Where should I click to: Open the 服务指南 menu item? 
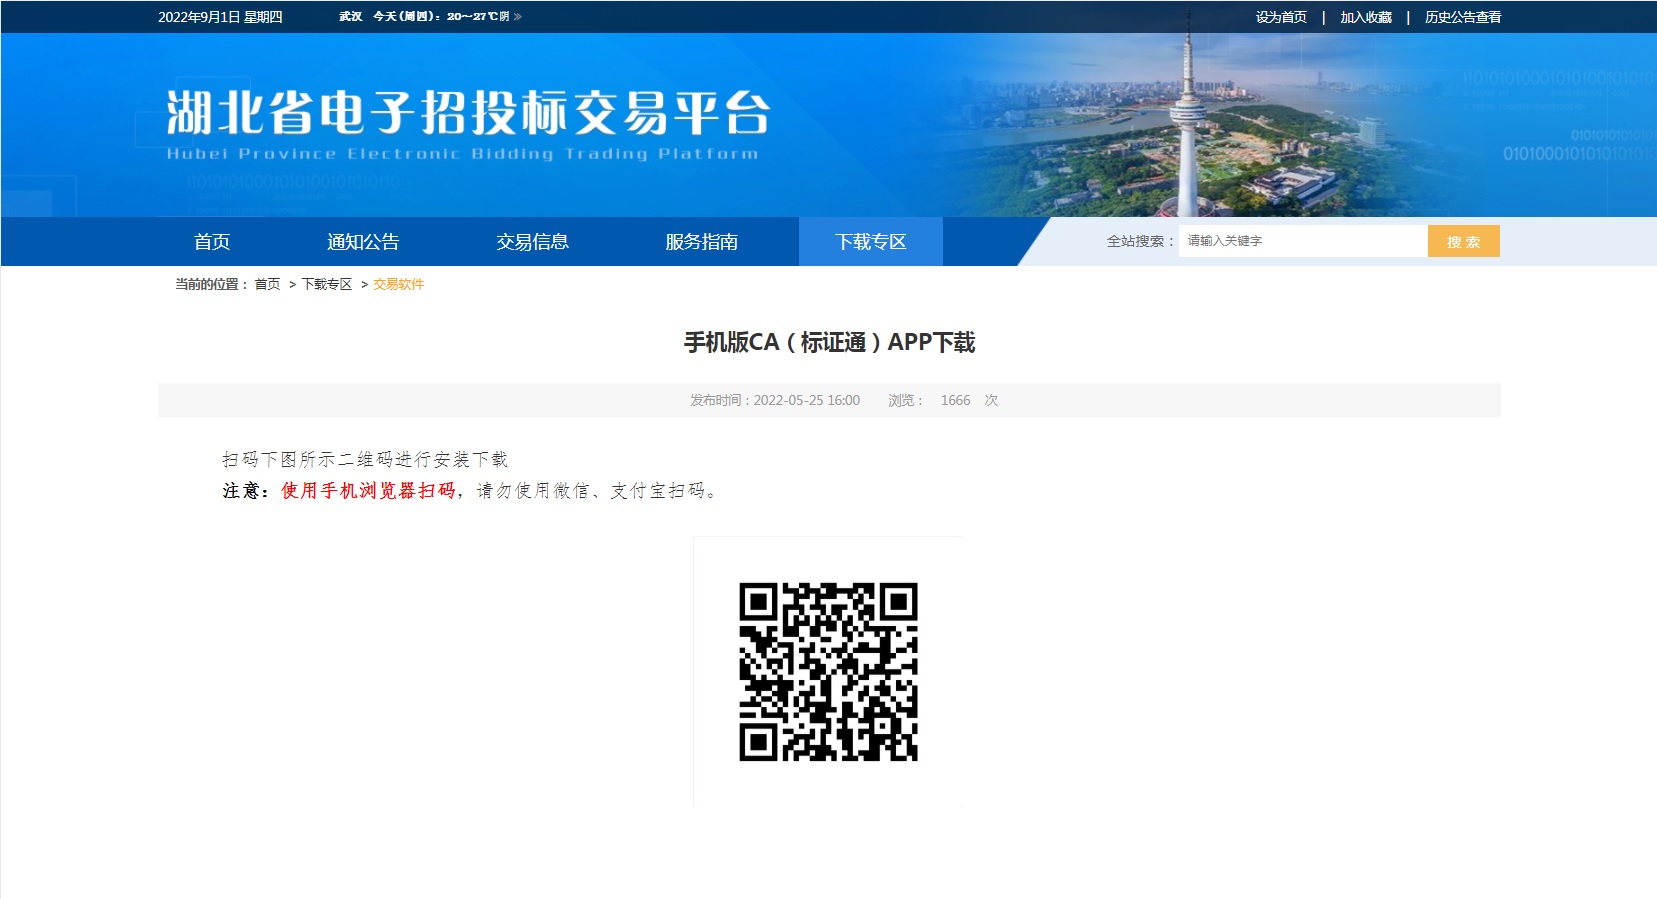pyautogui.click(x=701, y=242)
